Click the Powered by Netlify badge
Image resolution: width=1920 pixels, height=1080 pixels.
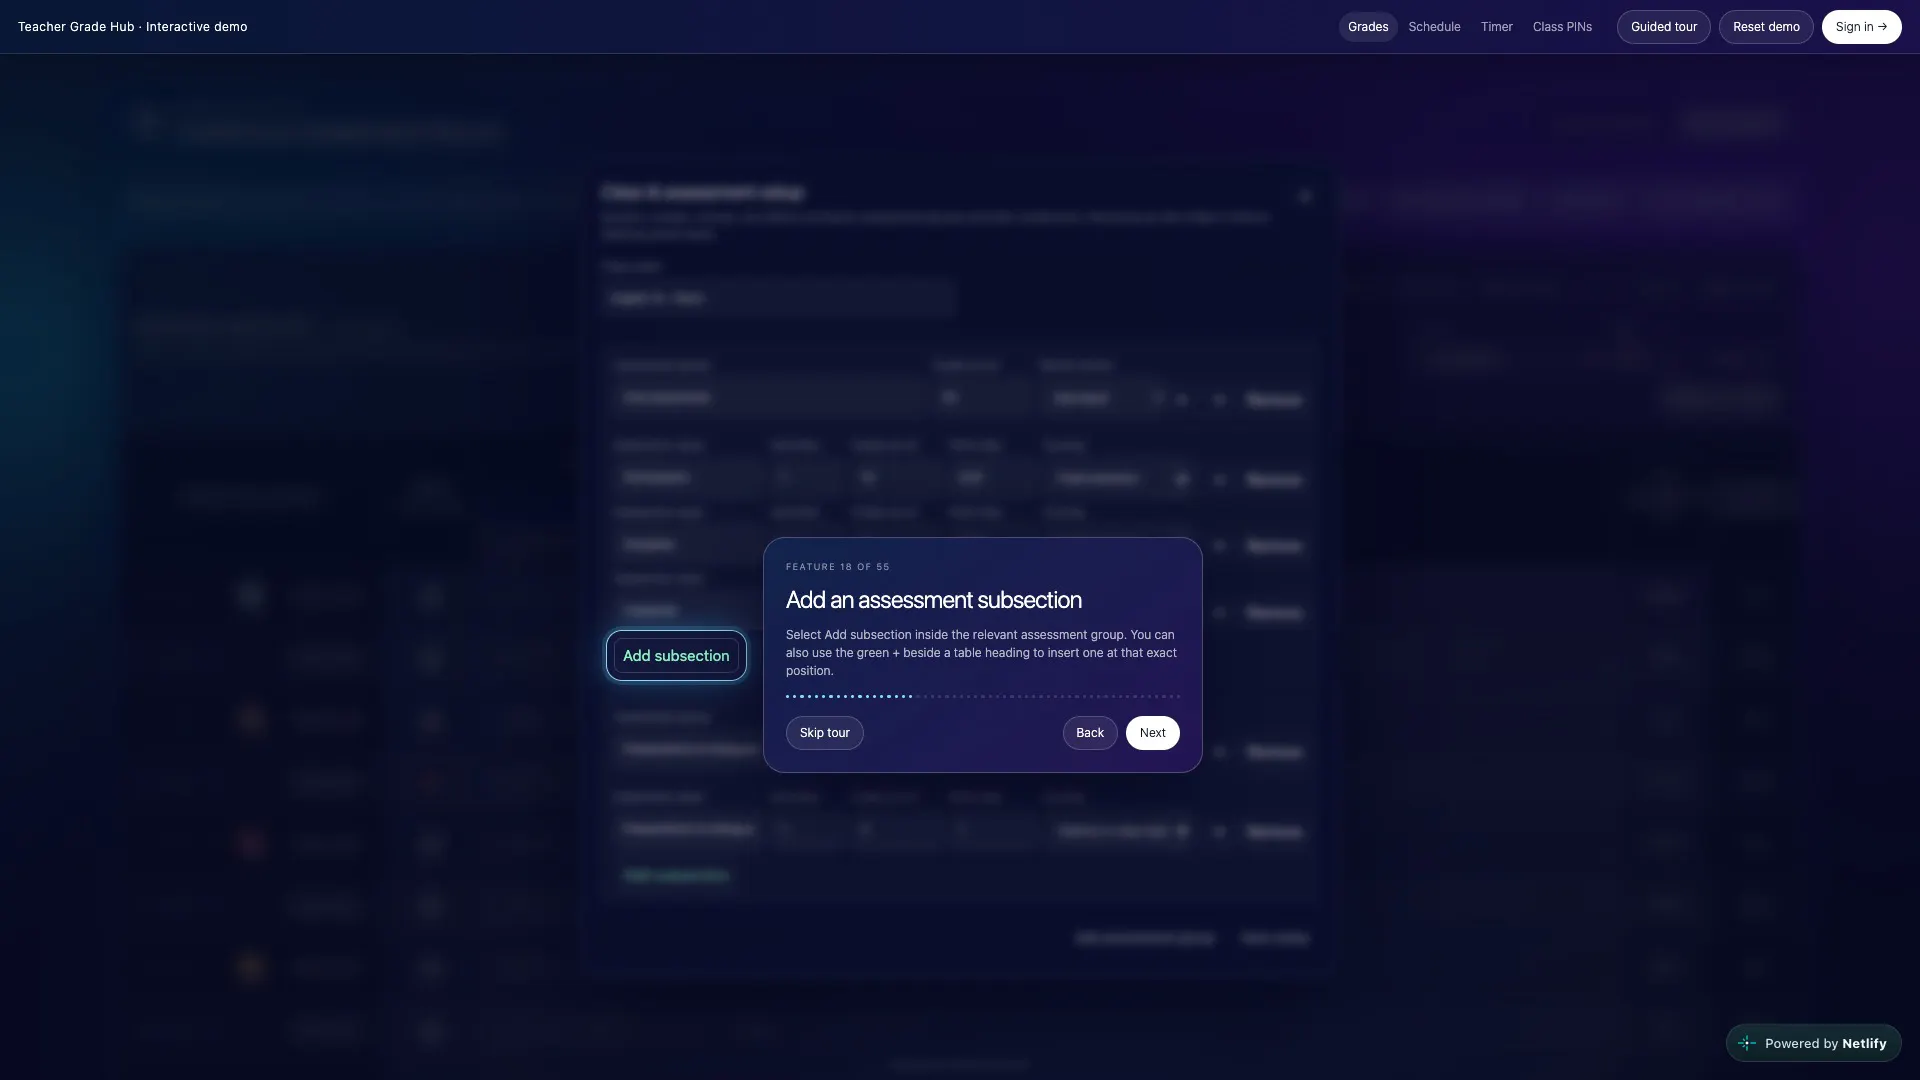point(1813,1043)
